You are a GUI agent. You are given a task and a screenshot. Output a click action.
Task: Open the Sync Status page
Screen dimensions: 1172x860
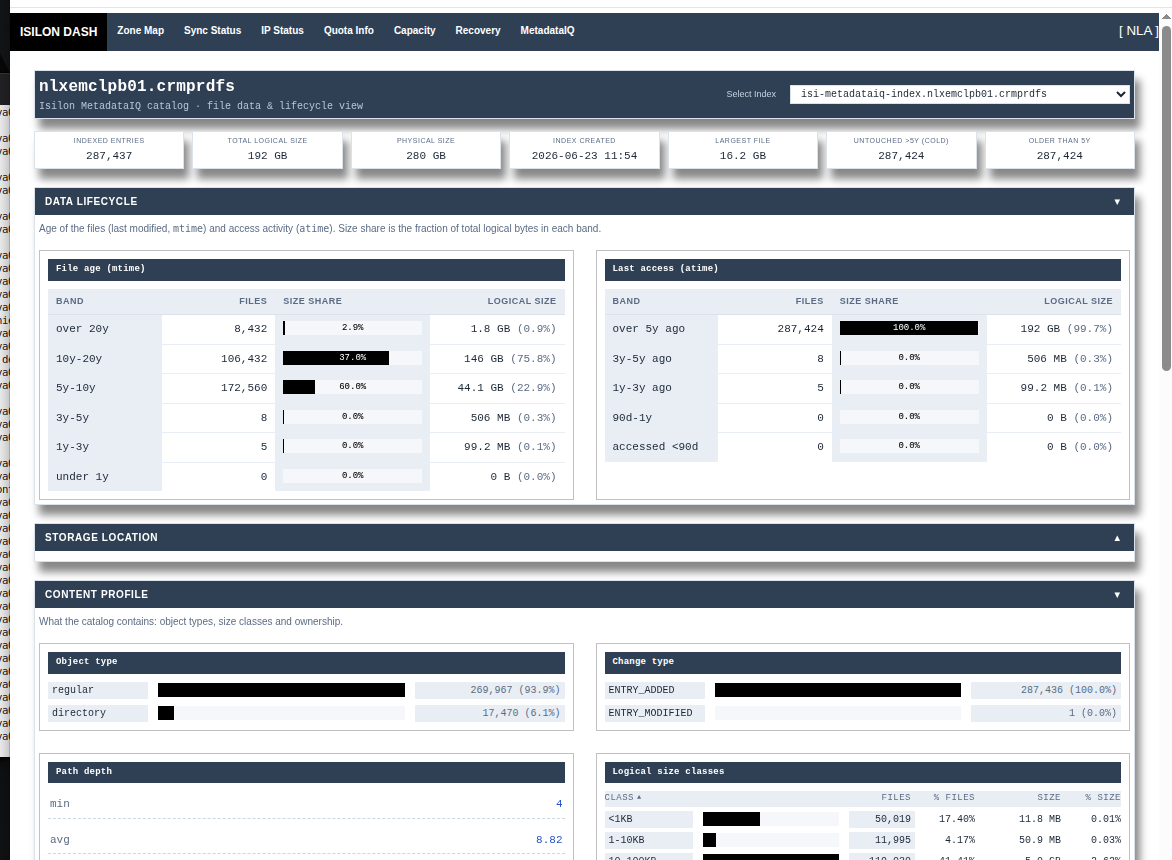[212, 31]
